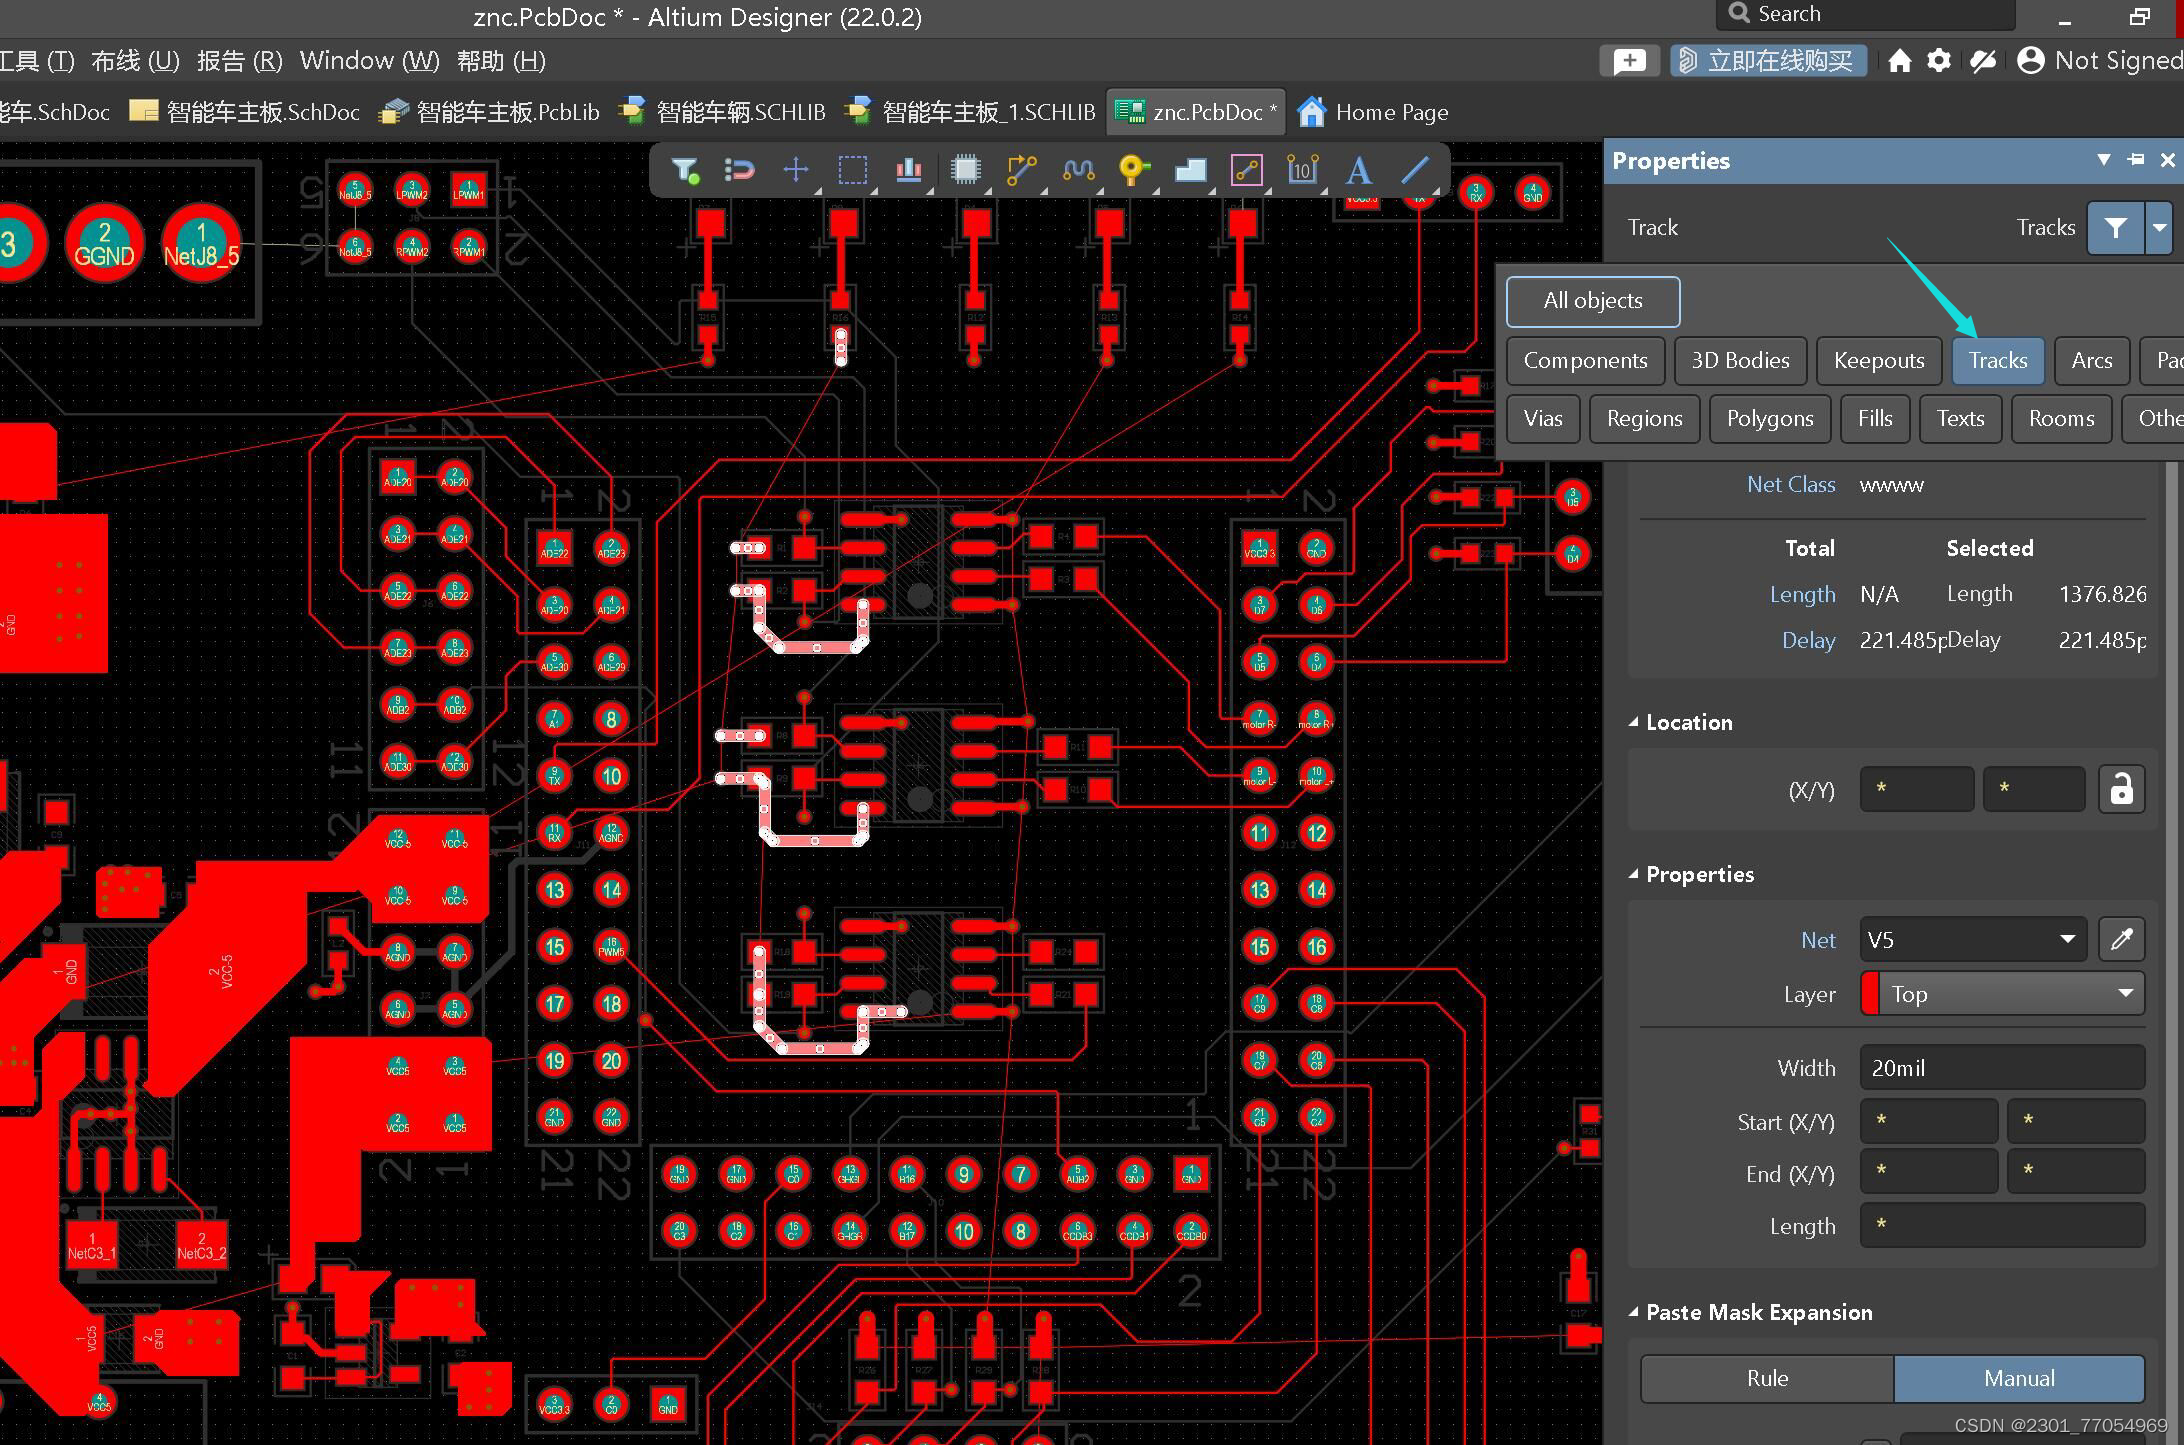Viewport: 2184px width, 1445px height.
Task: Click the All objects button
Action: point(1592,301)
